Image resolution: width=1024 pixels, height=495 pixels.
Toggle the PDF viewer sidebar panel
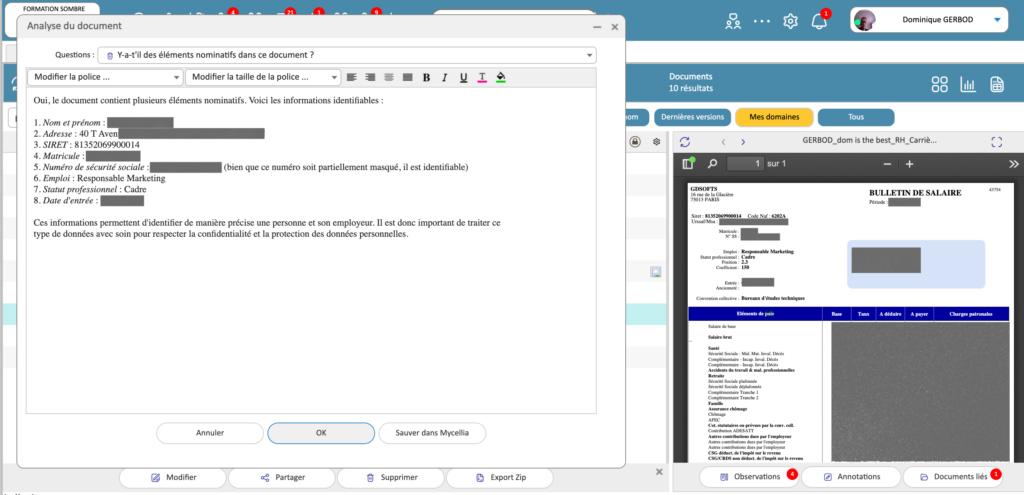point(688,163)
